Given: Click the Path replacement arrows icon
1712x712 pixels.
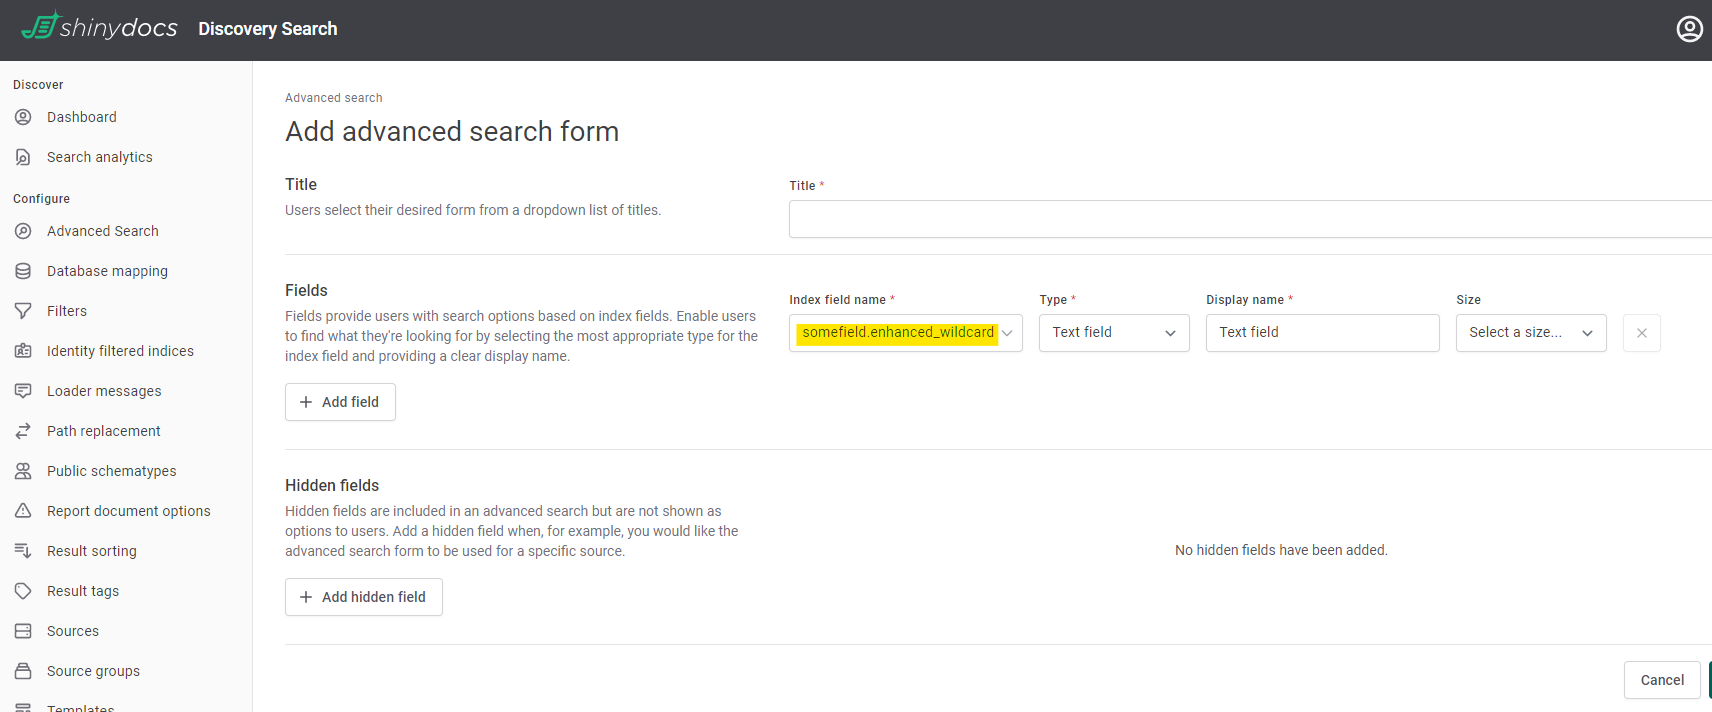Looking at the screenshot, I should [x=23, y=431].
